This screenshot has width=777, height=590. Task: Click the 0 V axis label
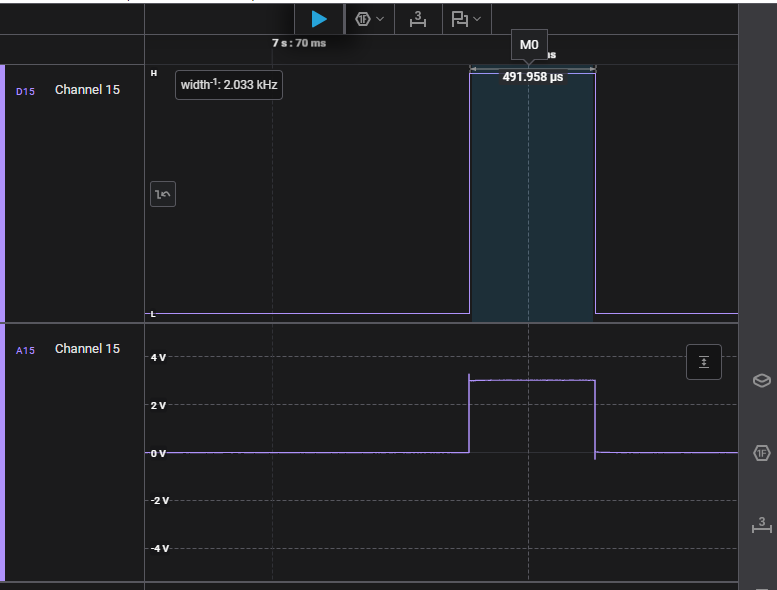point(159,454)
